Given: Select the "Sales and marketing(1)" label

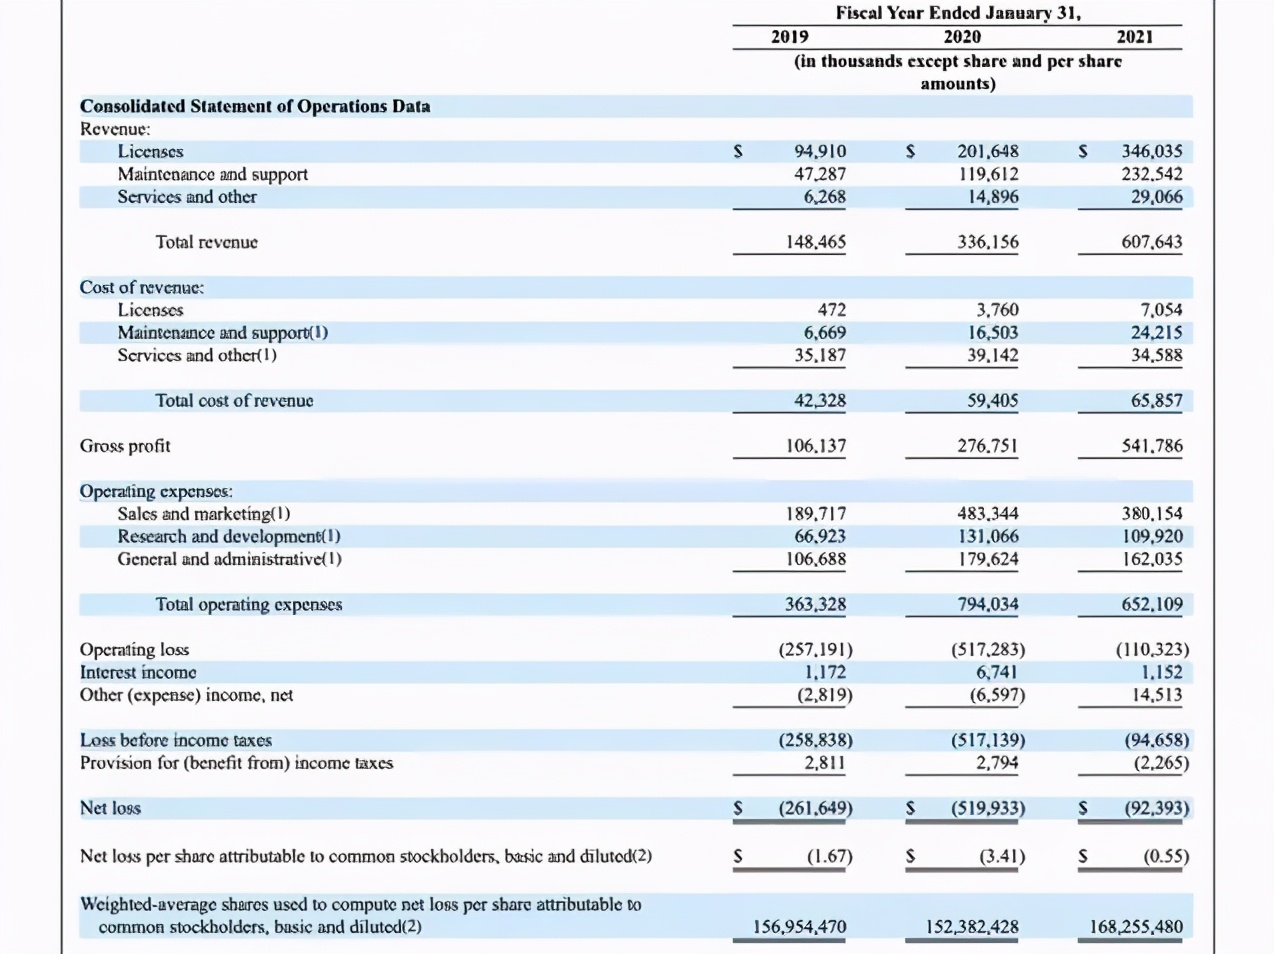Looking at the screenshot, I should 204,514.
